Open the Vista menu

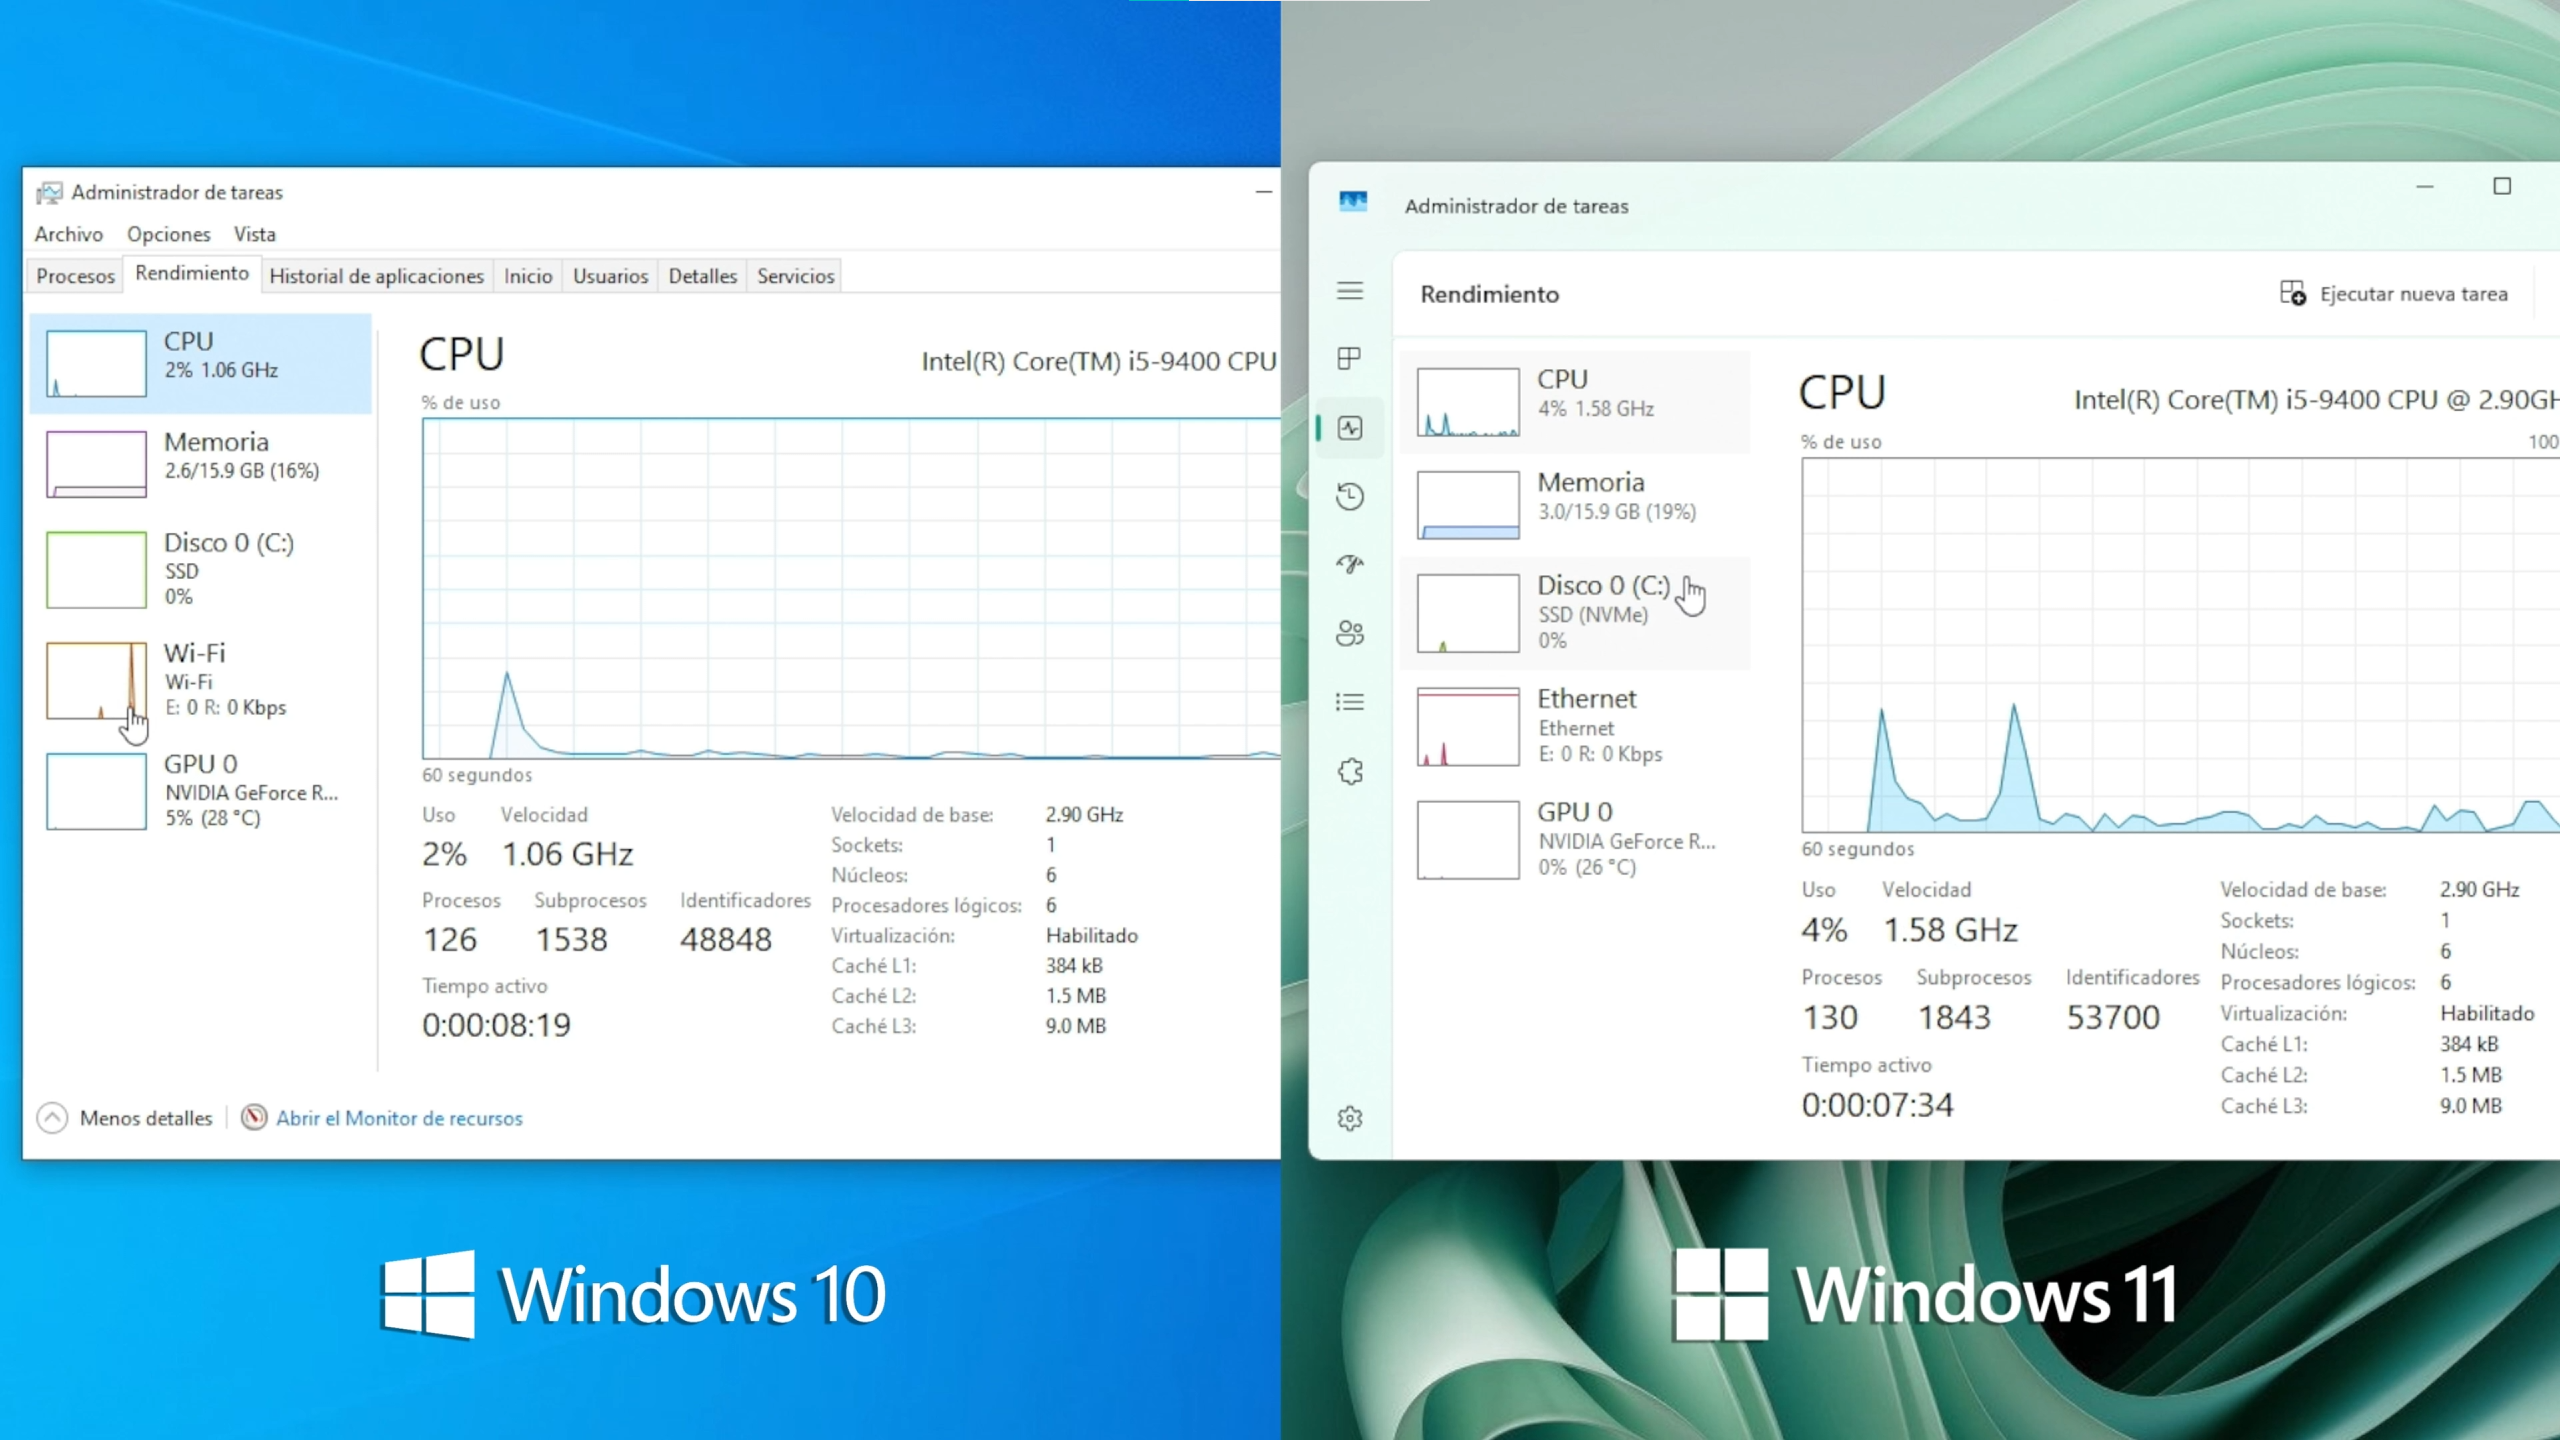pyautogui.click(x=255, y=234)
